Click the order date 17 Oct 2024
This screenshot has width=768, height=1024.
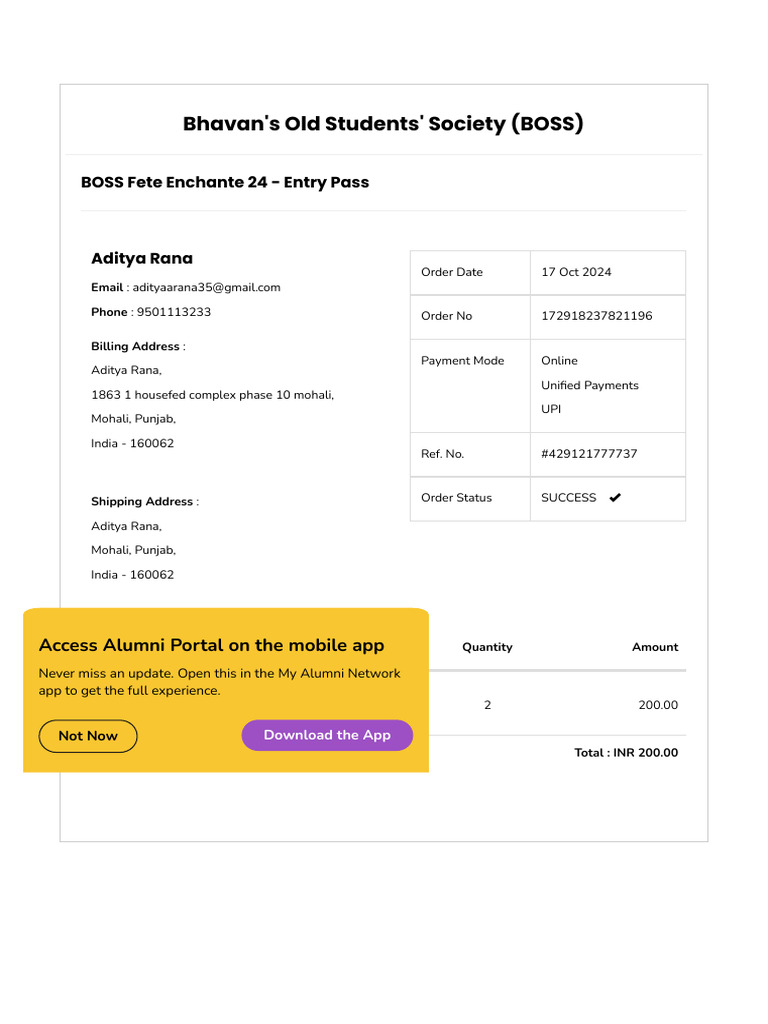[576, 272]
